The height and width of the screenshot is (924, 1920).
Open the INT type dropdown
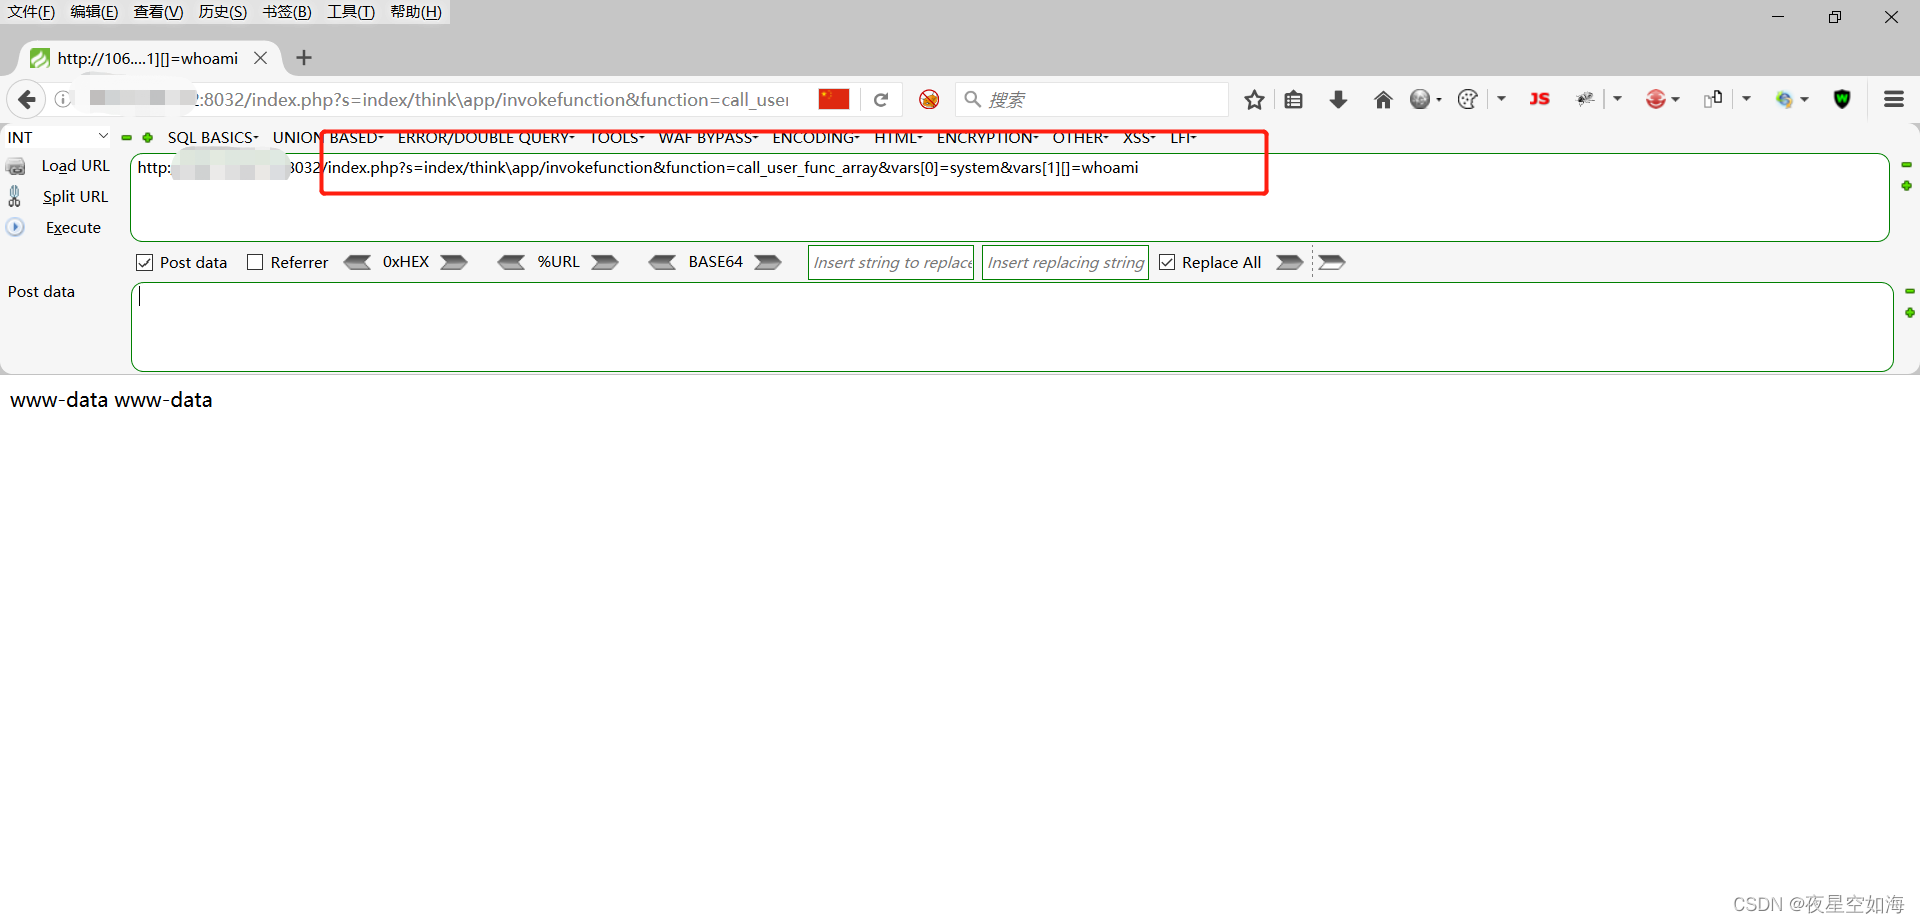click(57, 137)
